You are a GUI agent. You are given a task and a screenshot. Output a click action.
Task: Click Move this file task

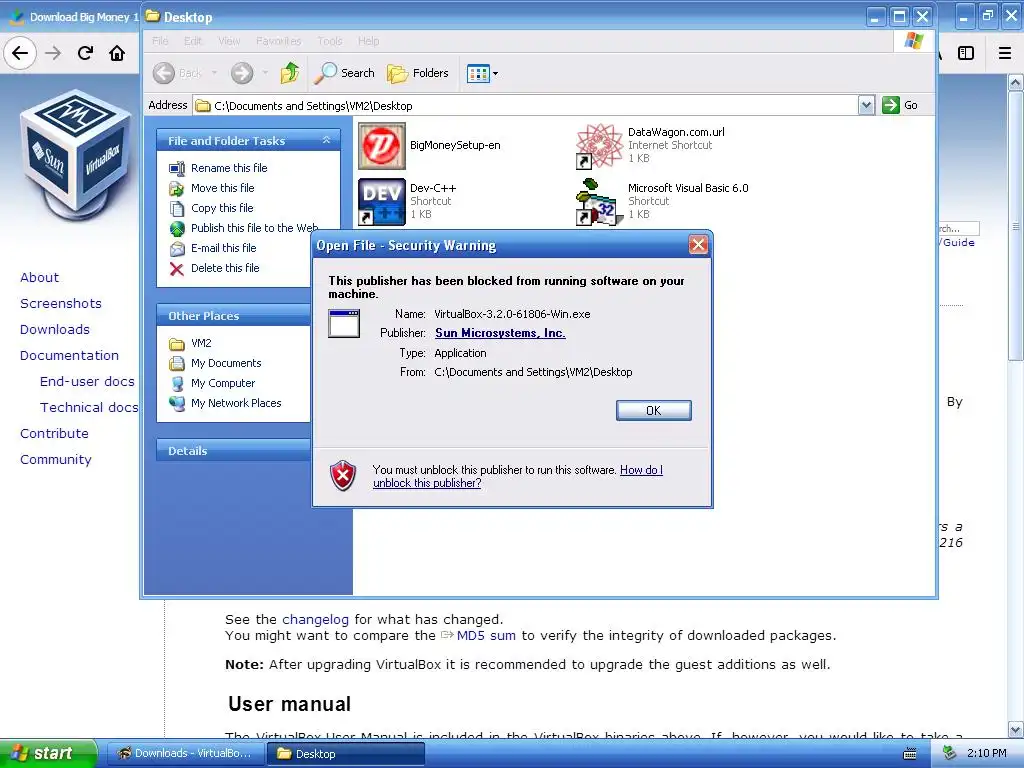[223, 188]
